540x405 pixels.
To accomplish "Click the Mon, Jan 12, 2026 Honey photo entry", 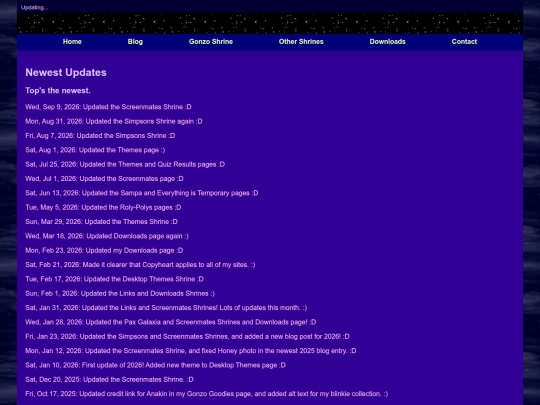I will pyautogui.click(x=191, y=351).
